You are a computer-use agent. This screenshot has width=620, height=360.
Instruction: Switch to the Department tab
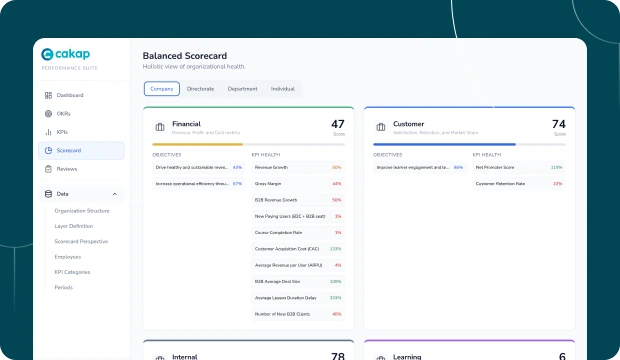[x=242, y=89]
